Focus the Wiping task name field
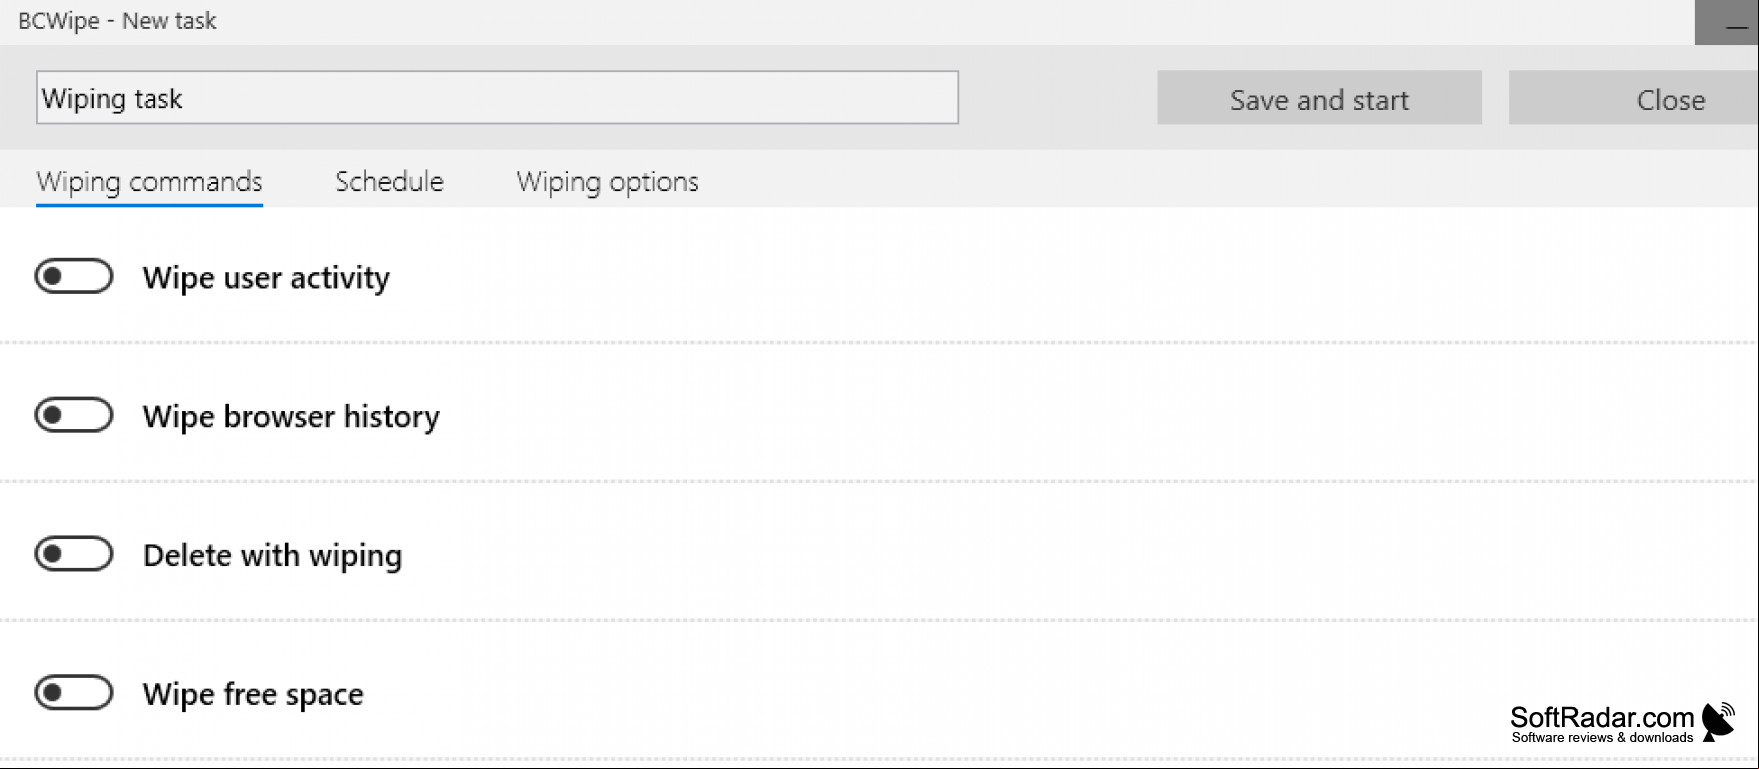 (497, 98)
